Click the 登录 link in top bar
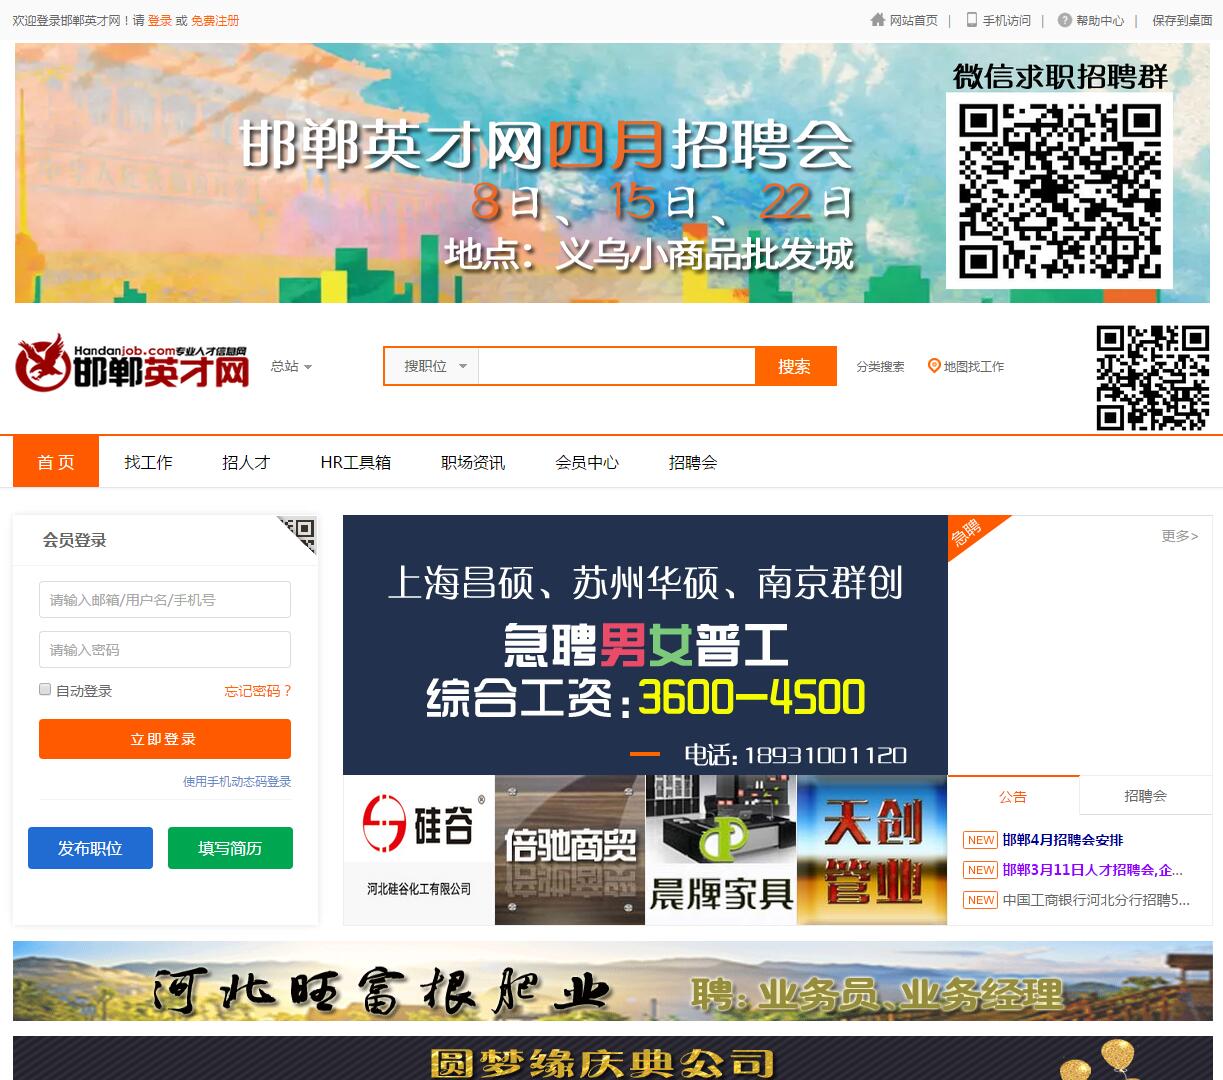The width and height of the screenshot is (1223, 1080). tap(160, 20)
